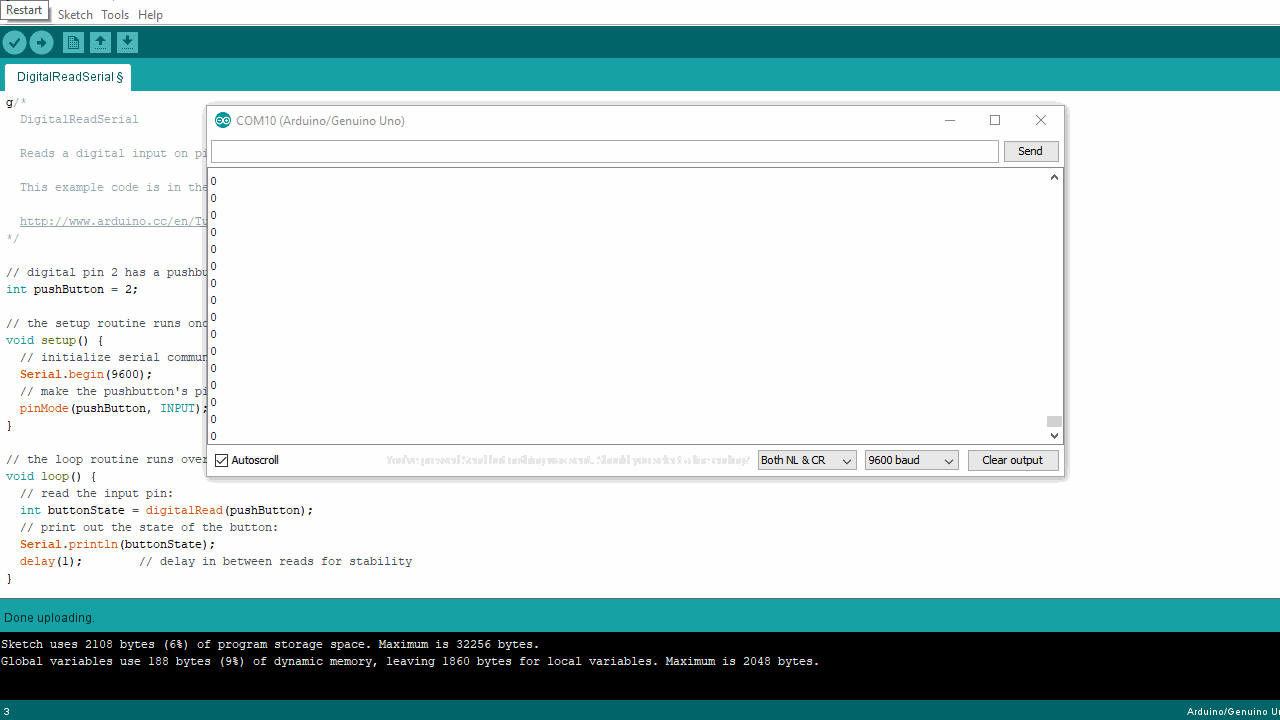This screenshot has width=1280, height=720.
Task: Click the serial monitor scrollbar down arrow
Action: coord(1054,436)
